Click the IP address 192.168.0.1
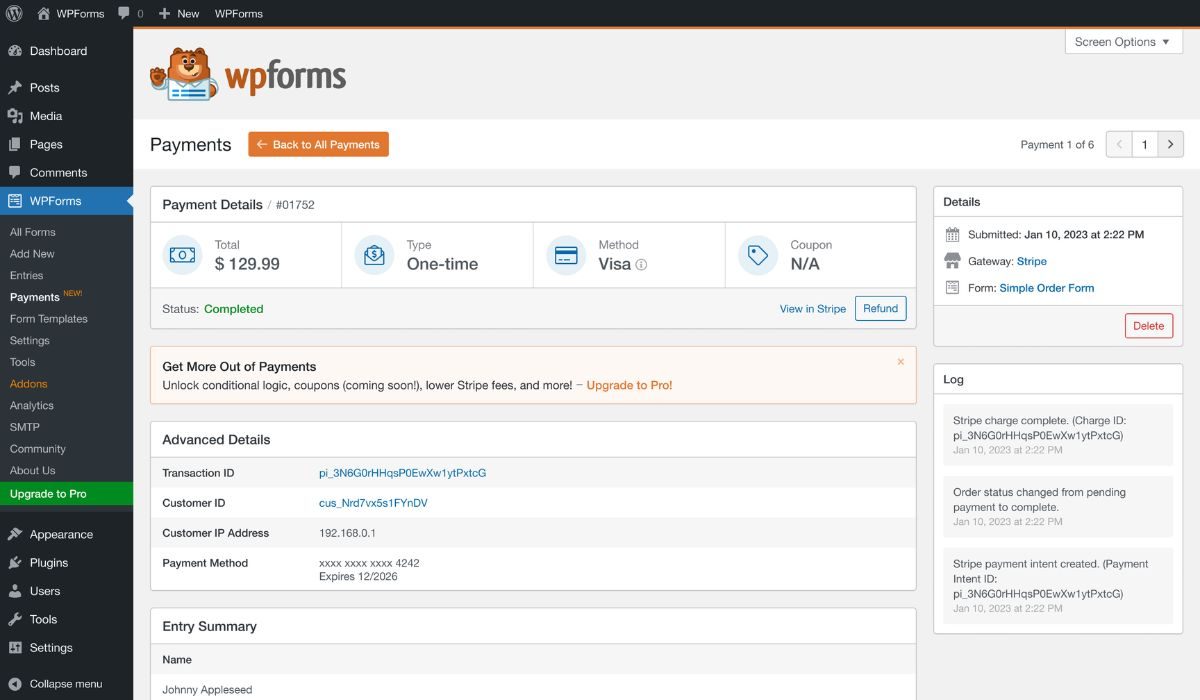Image resolution: width=1200 pixels, height=700 pixels. click(347, 533)
